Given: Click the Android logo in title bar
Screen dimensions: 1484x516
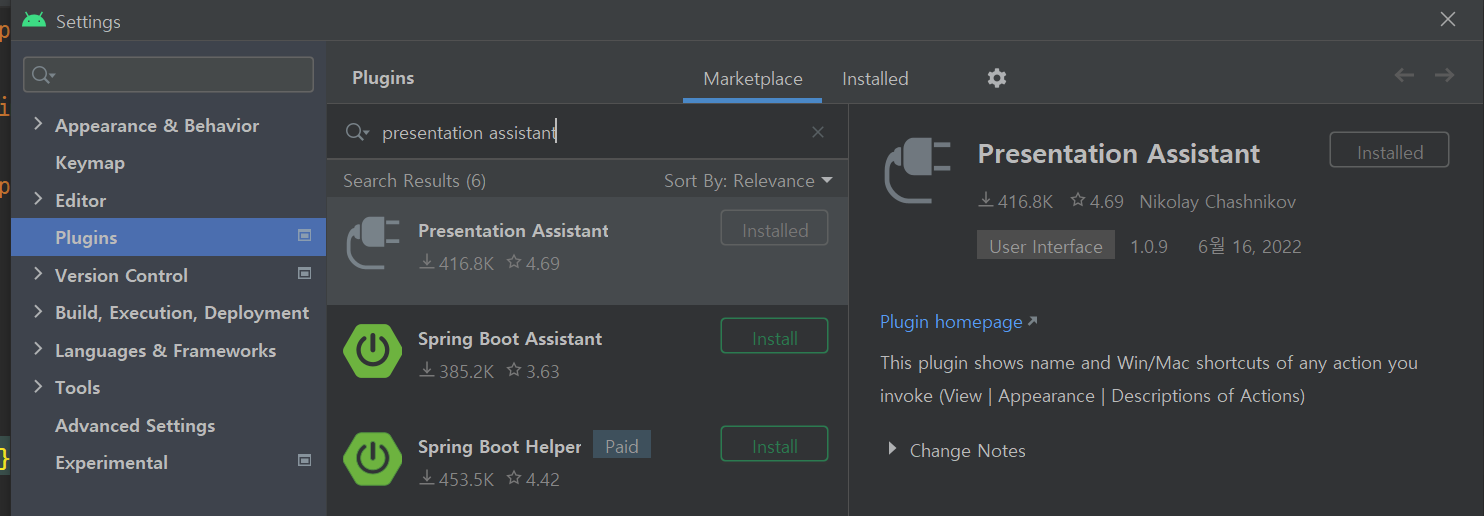Looking at the screenshot, I should [34, 20].
